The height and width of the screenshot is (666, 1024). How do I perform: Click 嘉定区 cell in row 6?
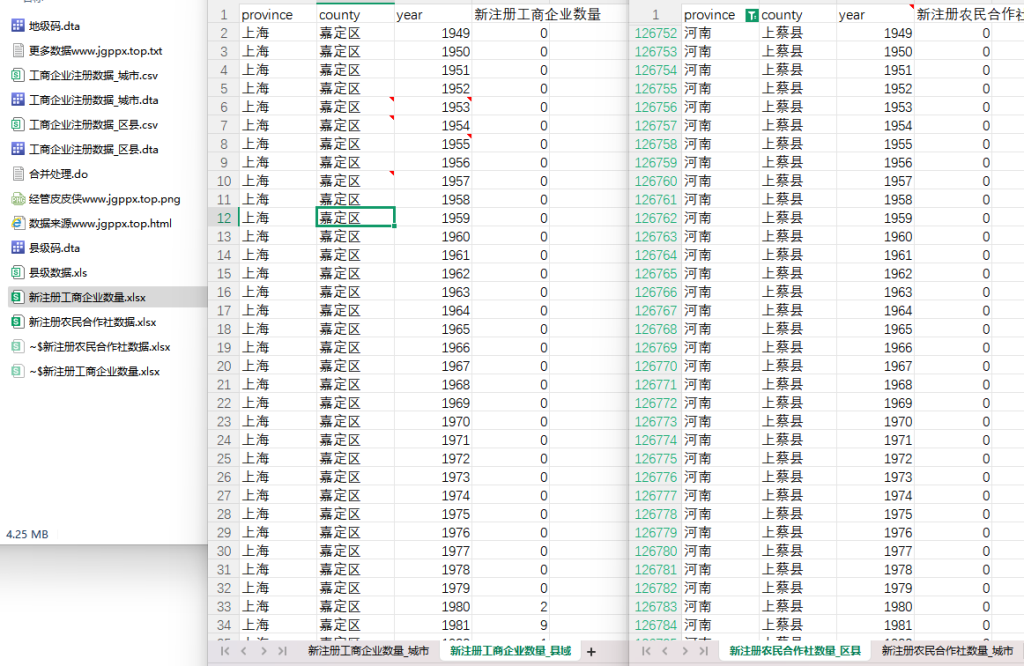[x=355, y=107]
